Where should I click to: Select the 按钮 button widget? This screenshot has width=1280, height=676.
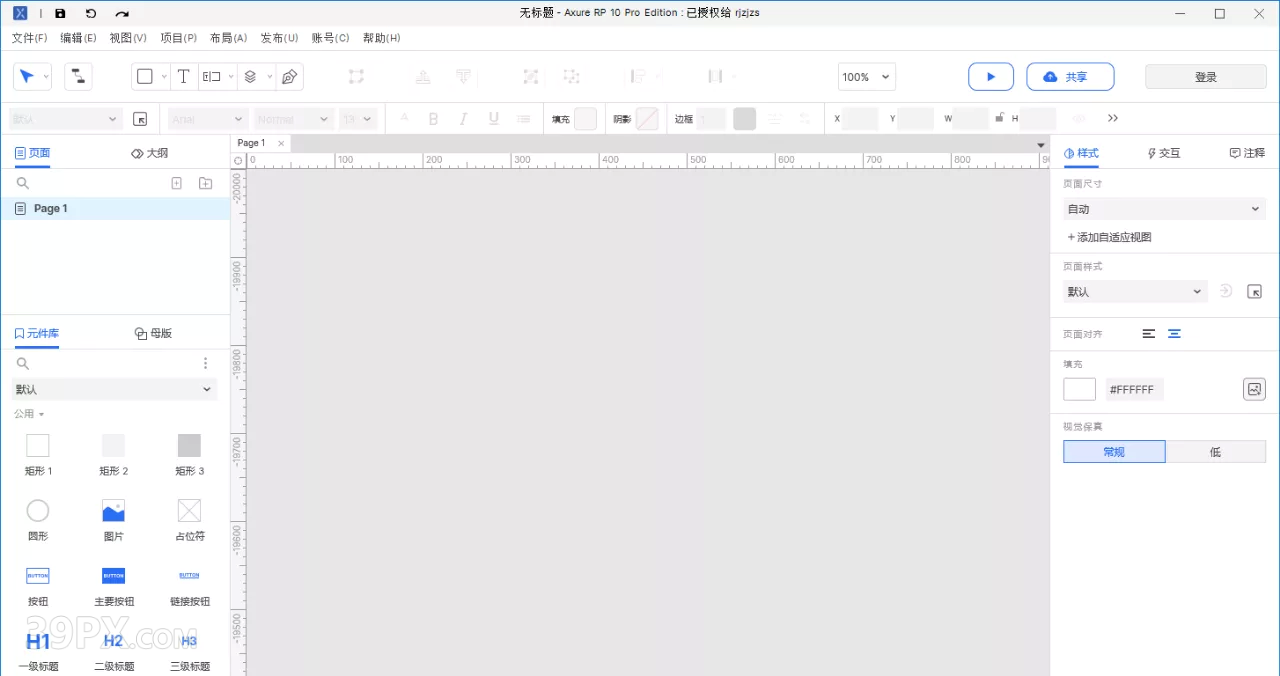point(38,586)
